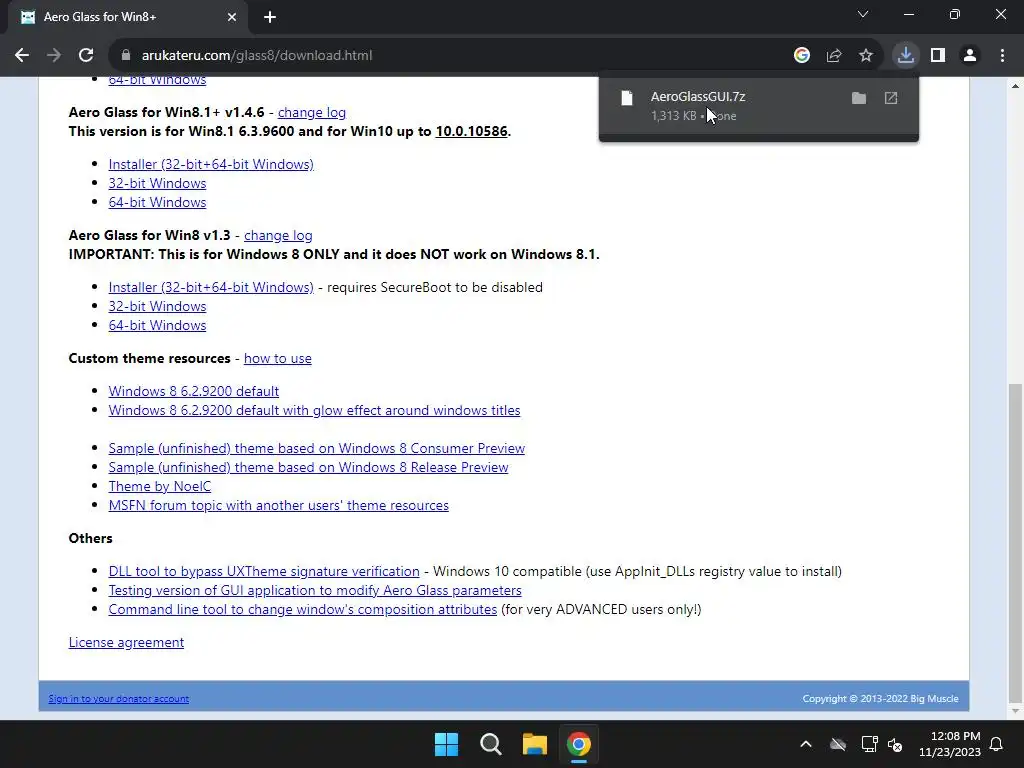Click the 10.0.10586 version link

(472, 131)
